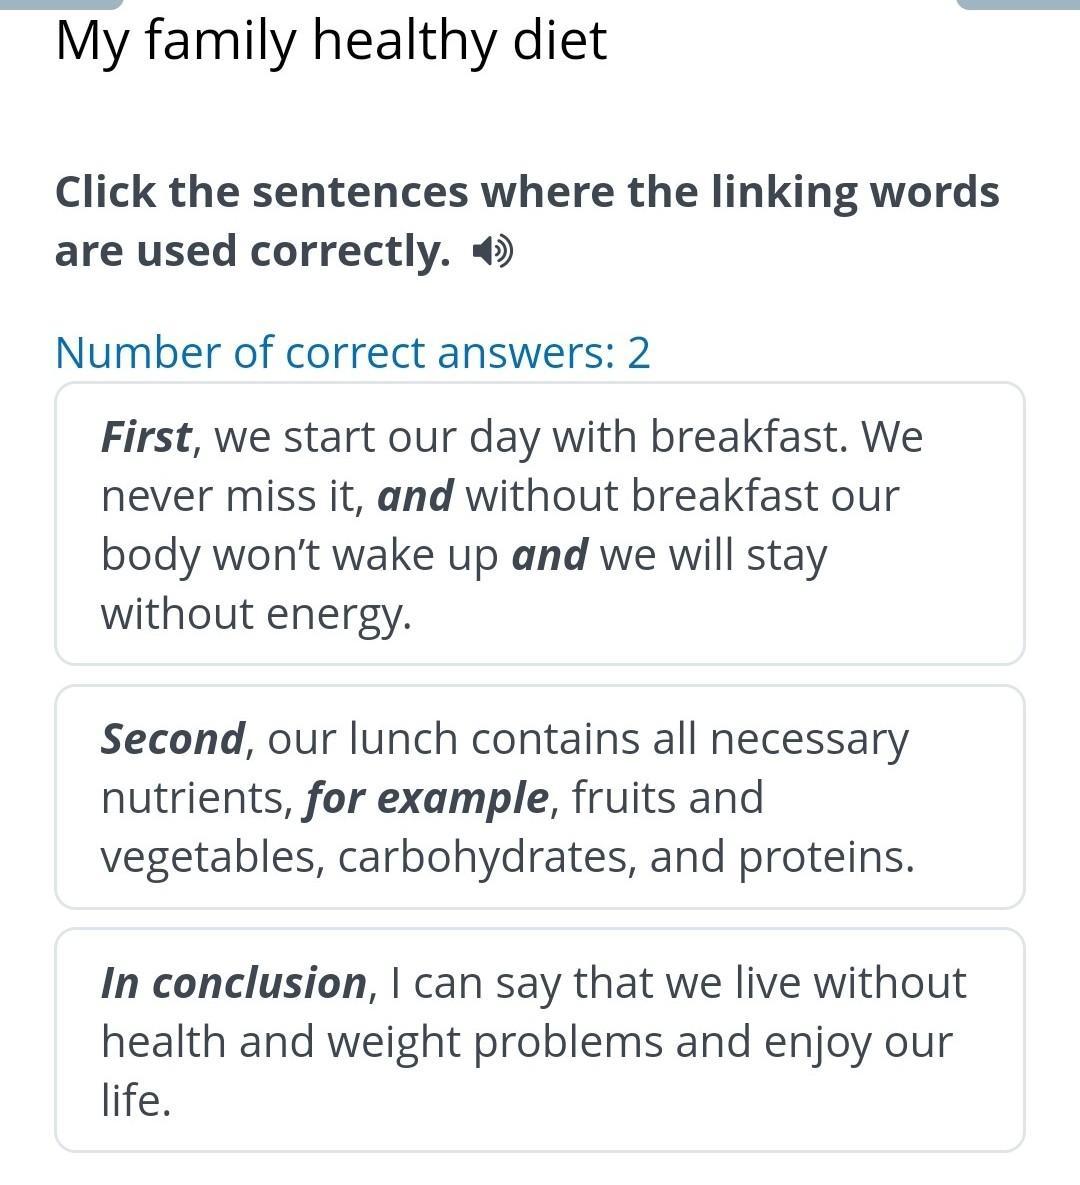
Task: Click the words "are used correctly."
Action: coord(252,251)
